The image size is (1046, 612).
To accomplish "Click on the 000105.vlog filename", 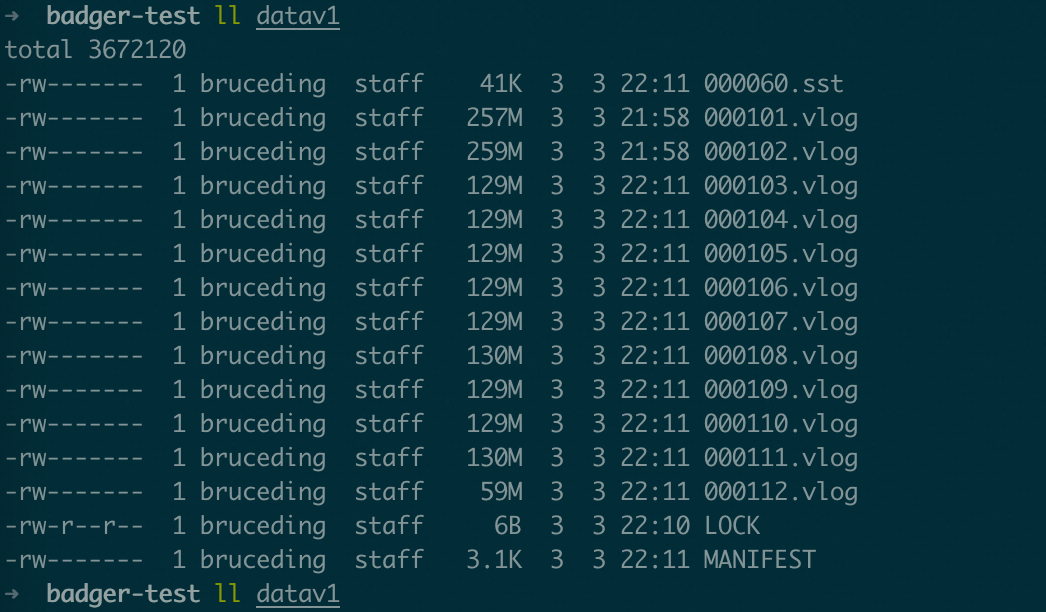I will (x=780, y=254).
